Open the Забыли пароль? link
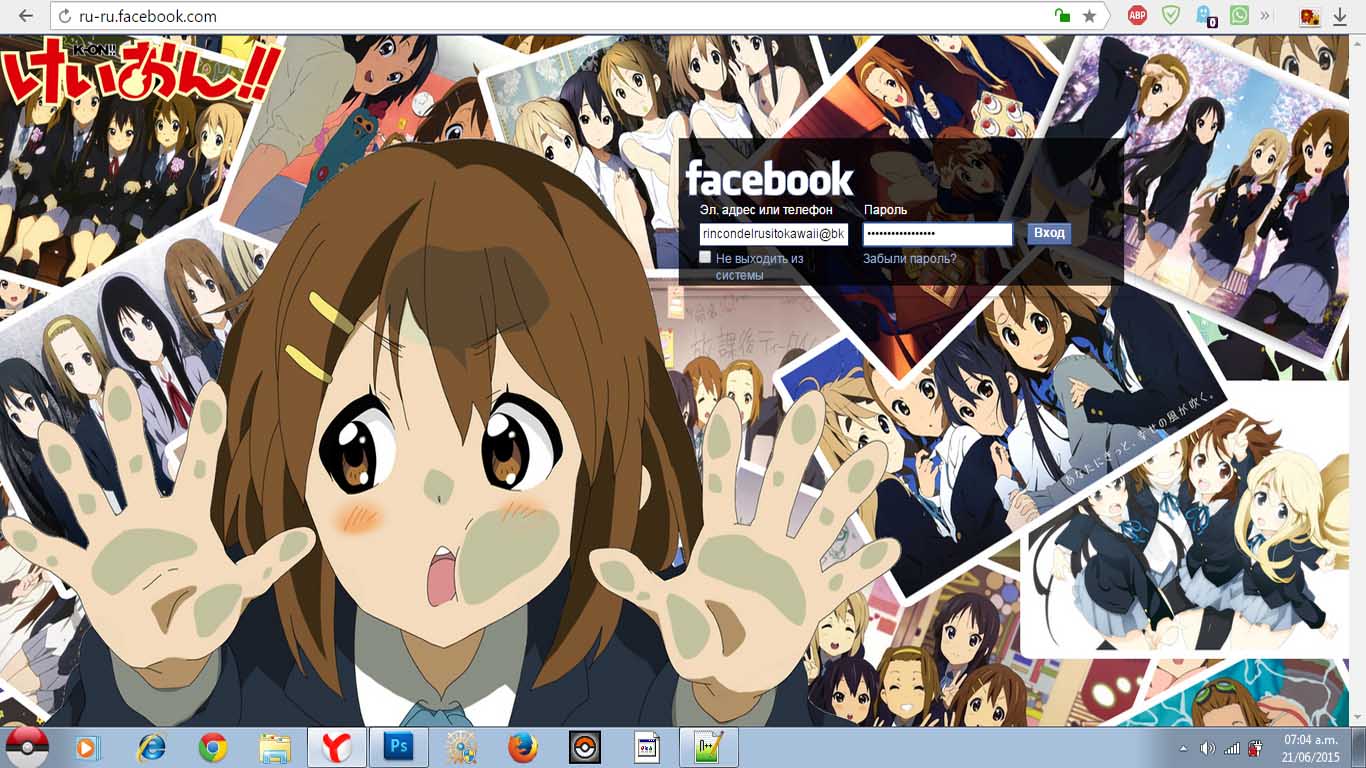The image size is (1366, 768). (910, 259)
